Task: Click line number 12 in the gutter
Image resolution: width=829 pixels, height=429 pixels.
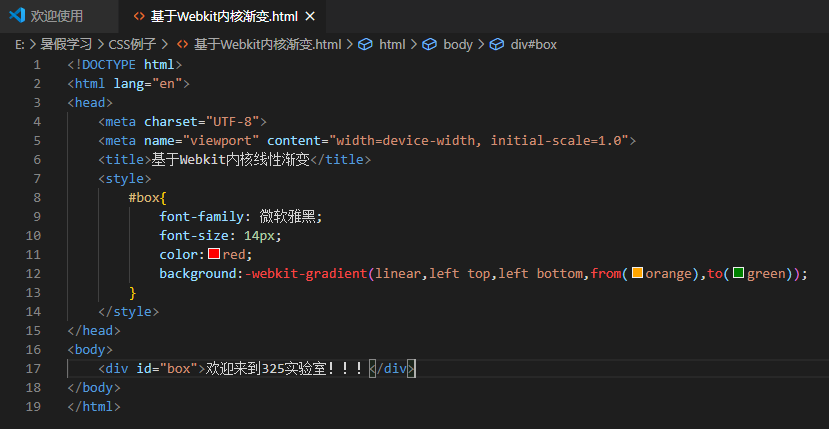Action: click(x=33, y=273)
